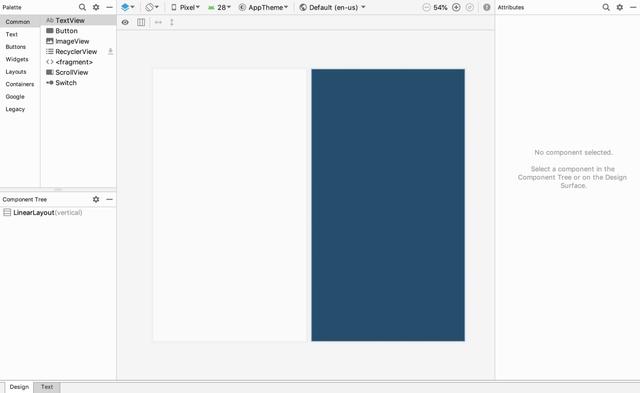Open Palette settings gear

pos(96,7)
